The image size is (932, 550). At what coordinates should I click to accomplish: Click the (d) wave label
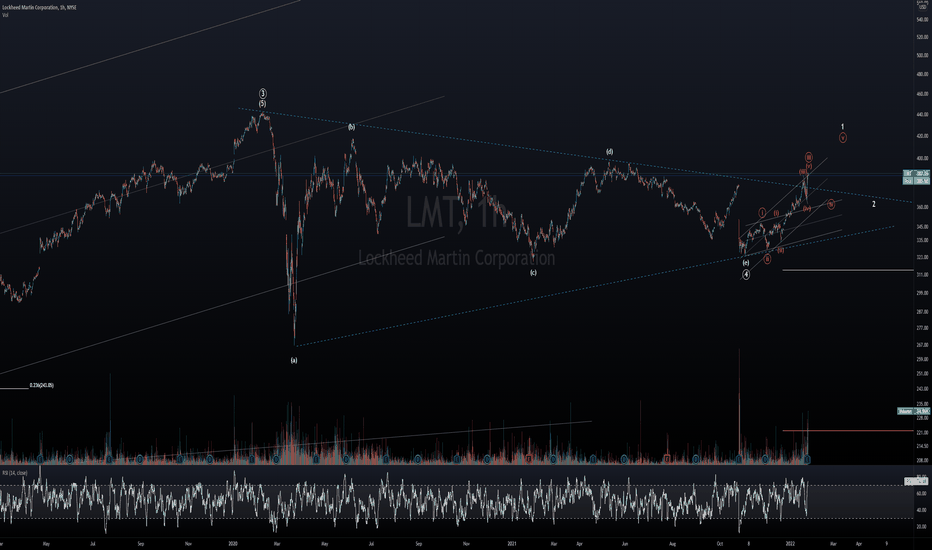pos(609,152)
